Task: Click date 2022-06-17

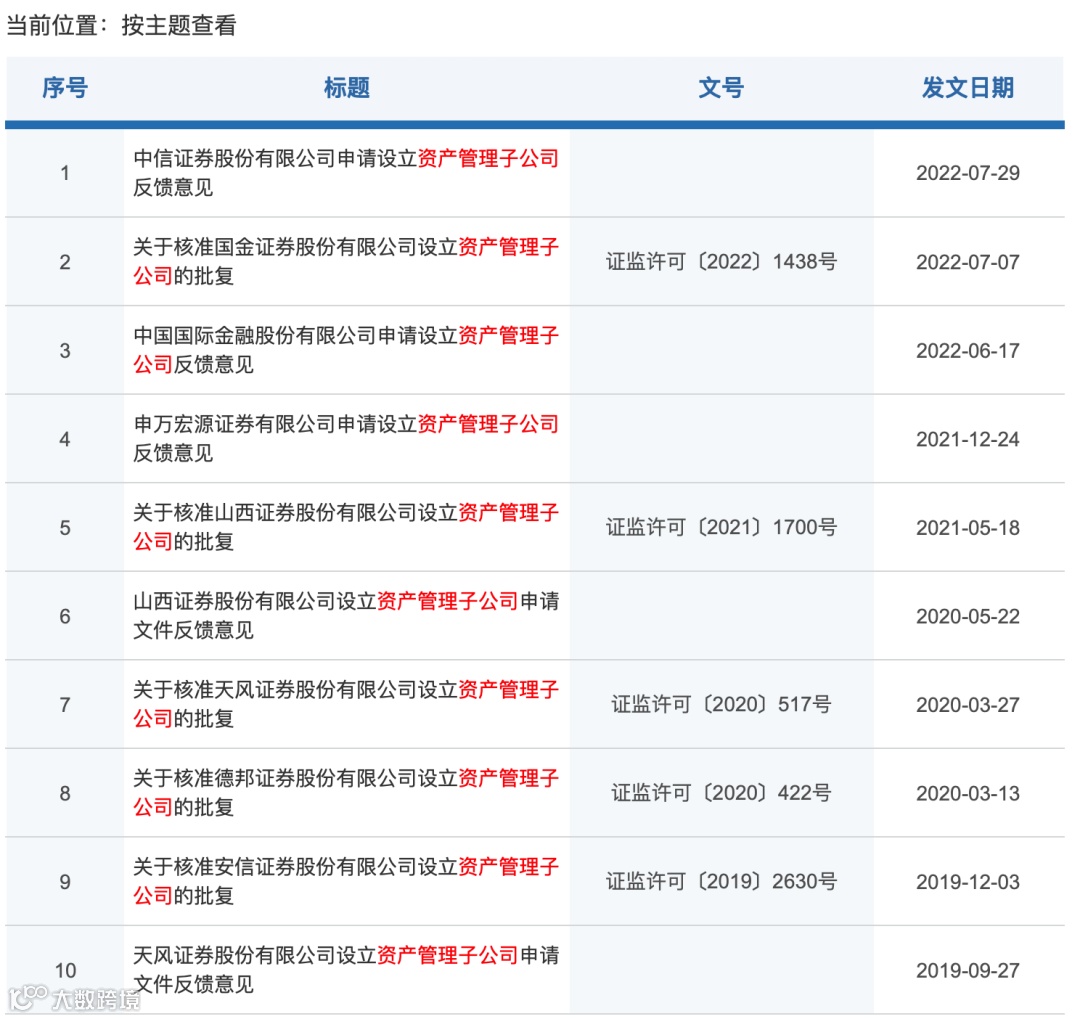Action: click(968, 351)
